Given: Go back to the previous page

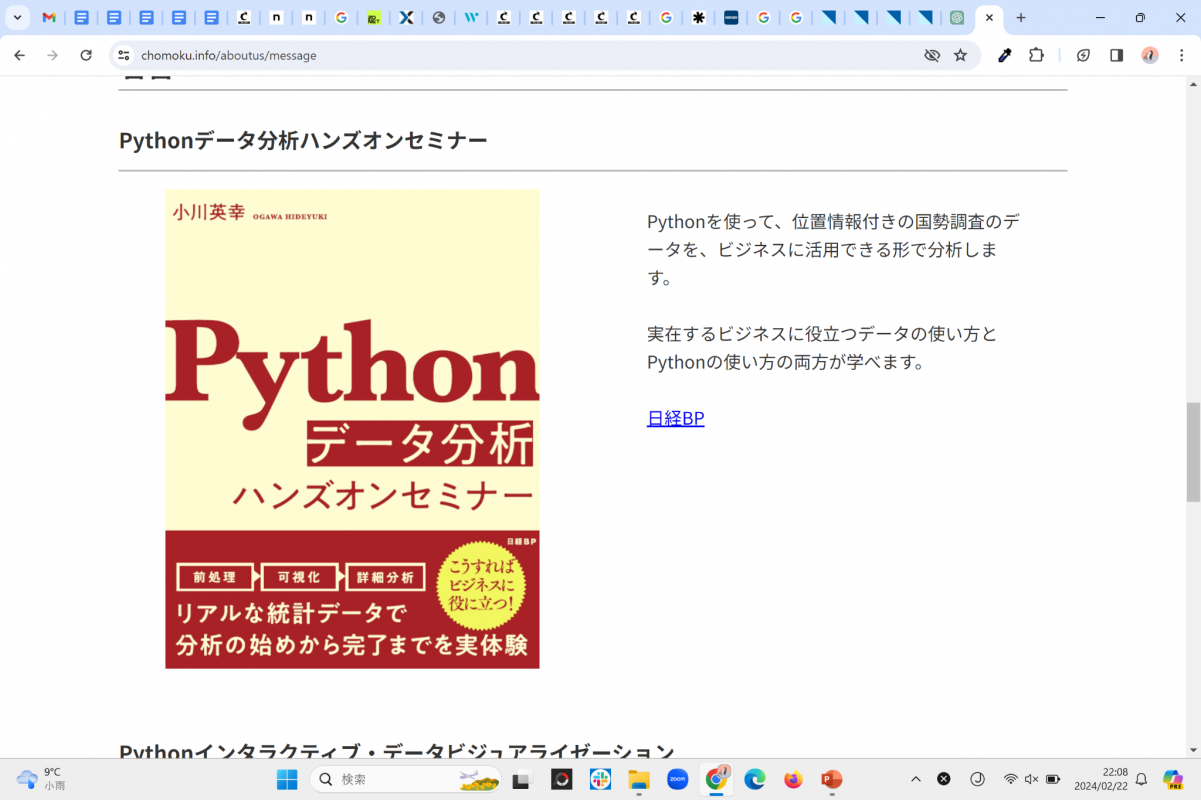Looking at the screenshot, I should tap(20, 55).
